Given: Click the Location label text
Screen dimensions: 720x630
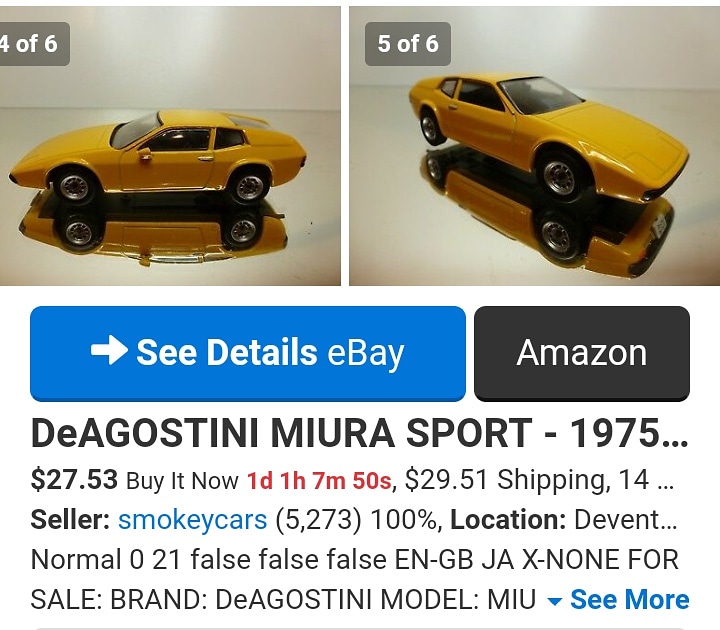Looking at the screenshot, I should (x=508, y=520).
